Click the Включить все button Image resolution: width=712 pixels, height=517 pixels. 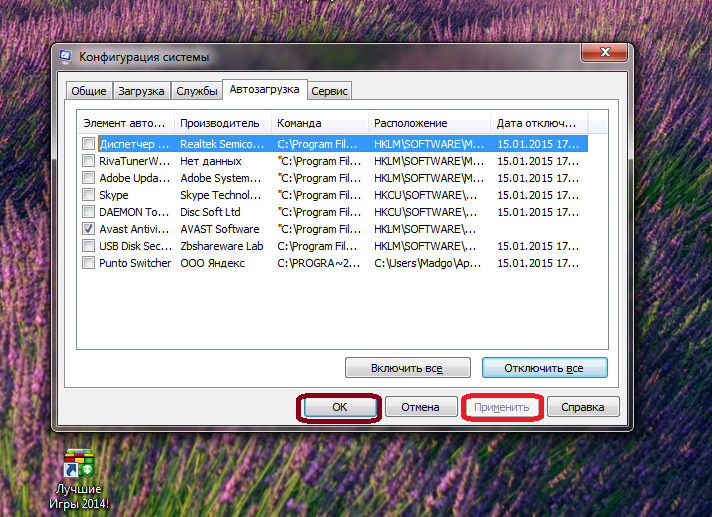[x=407, y=368]
